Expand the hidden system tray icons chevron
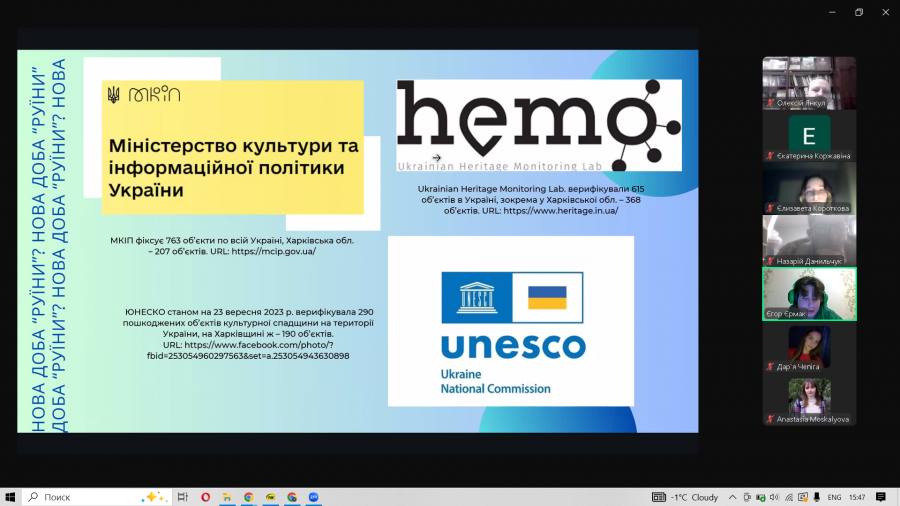 [732, 497]
